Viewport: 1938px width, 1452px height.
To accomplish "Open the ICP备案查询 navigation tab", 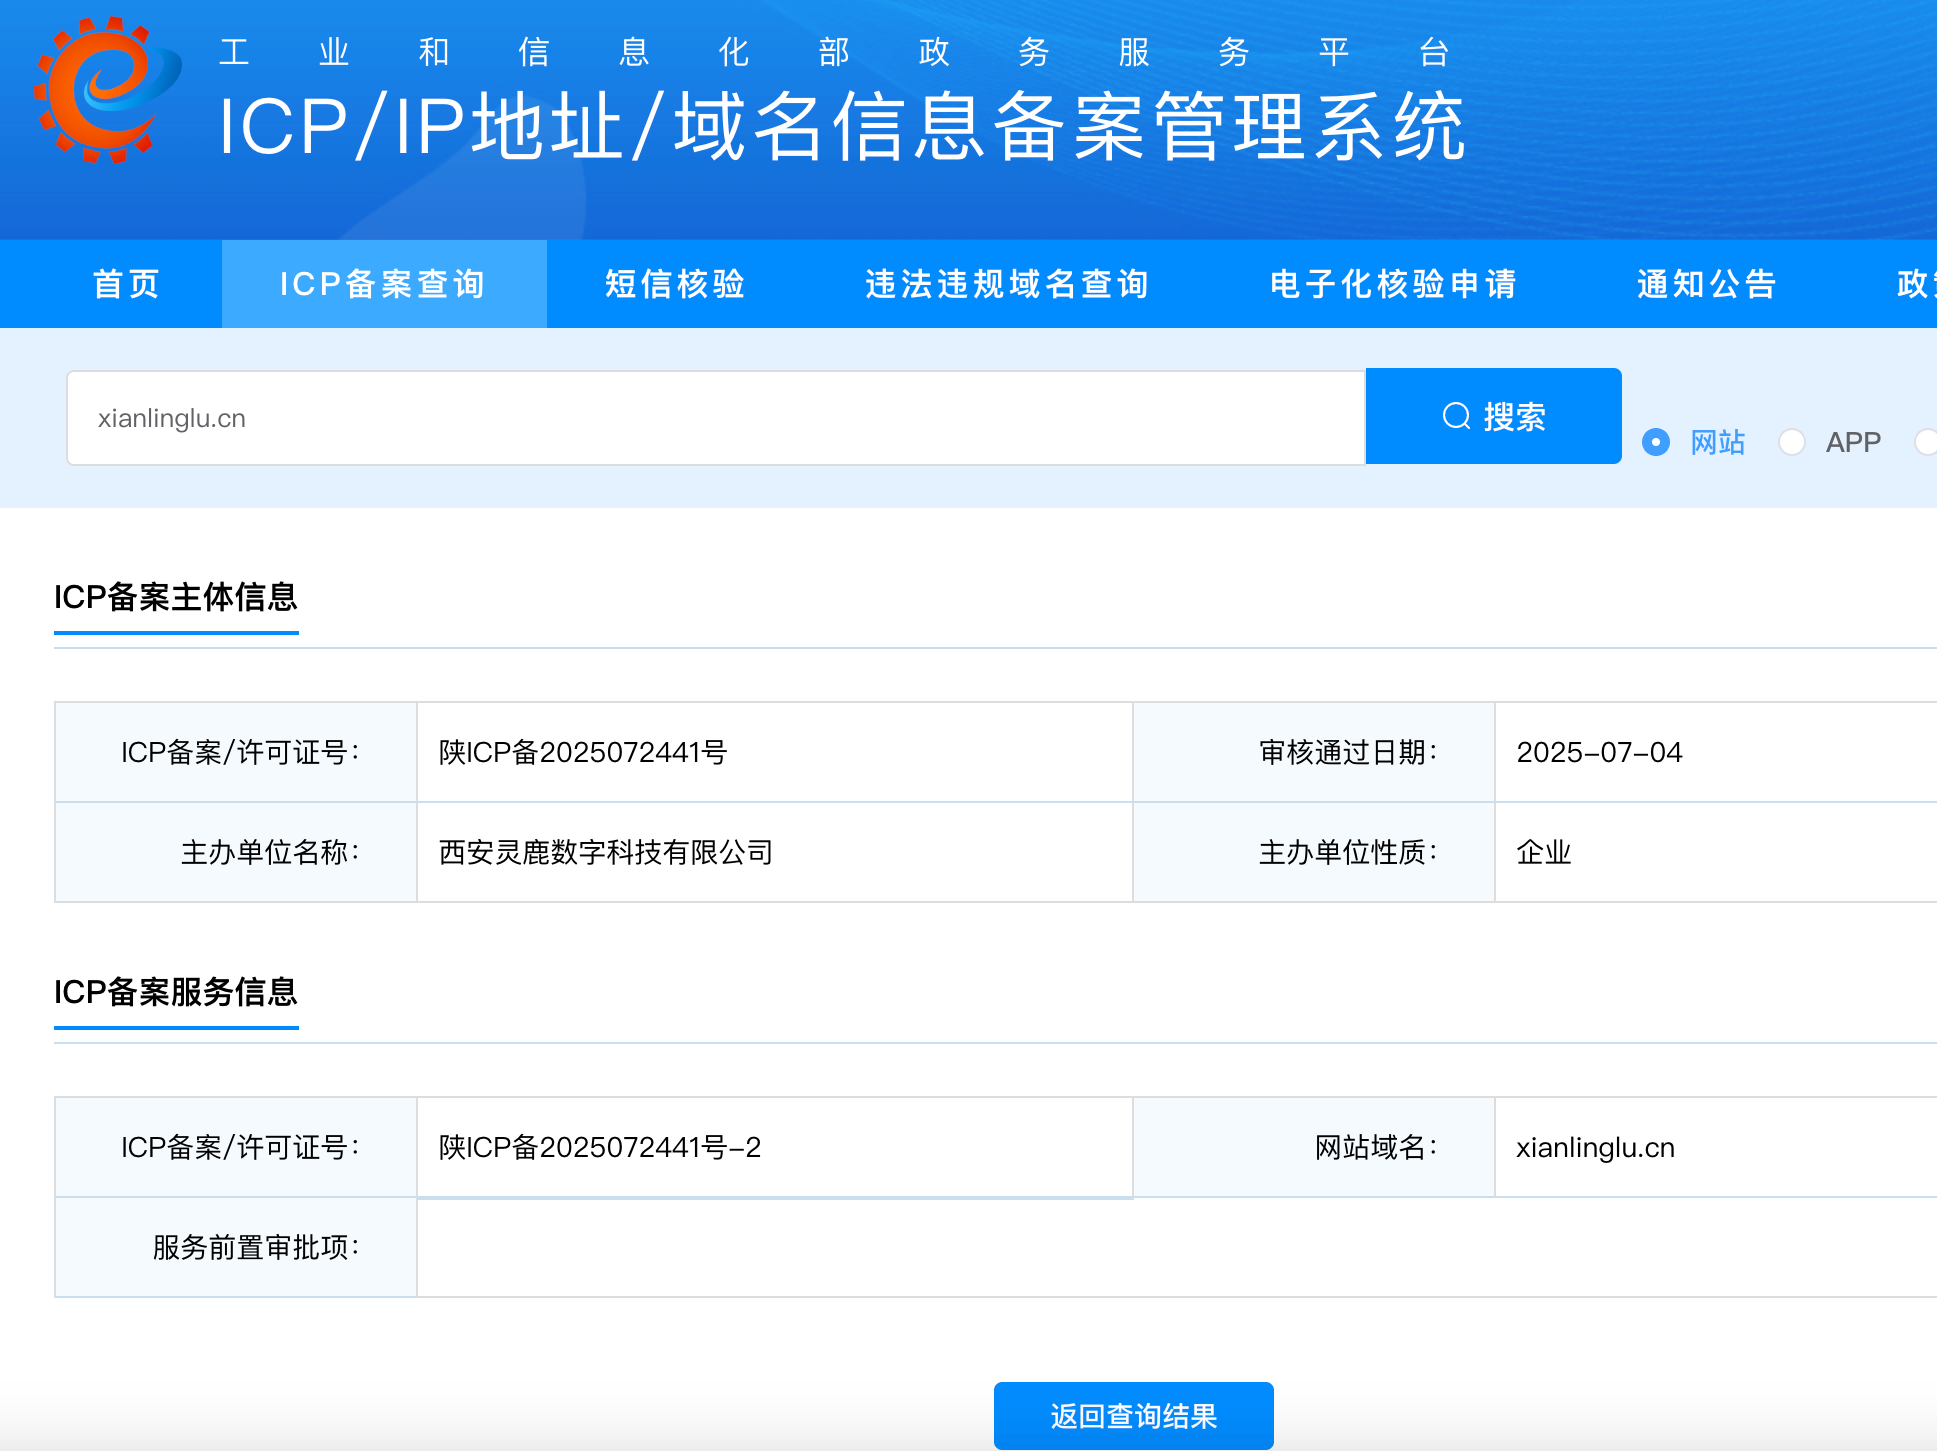I will click(x=383, y=284).
